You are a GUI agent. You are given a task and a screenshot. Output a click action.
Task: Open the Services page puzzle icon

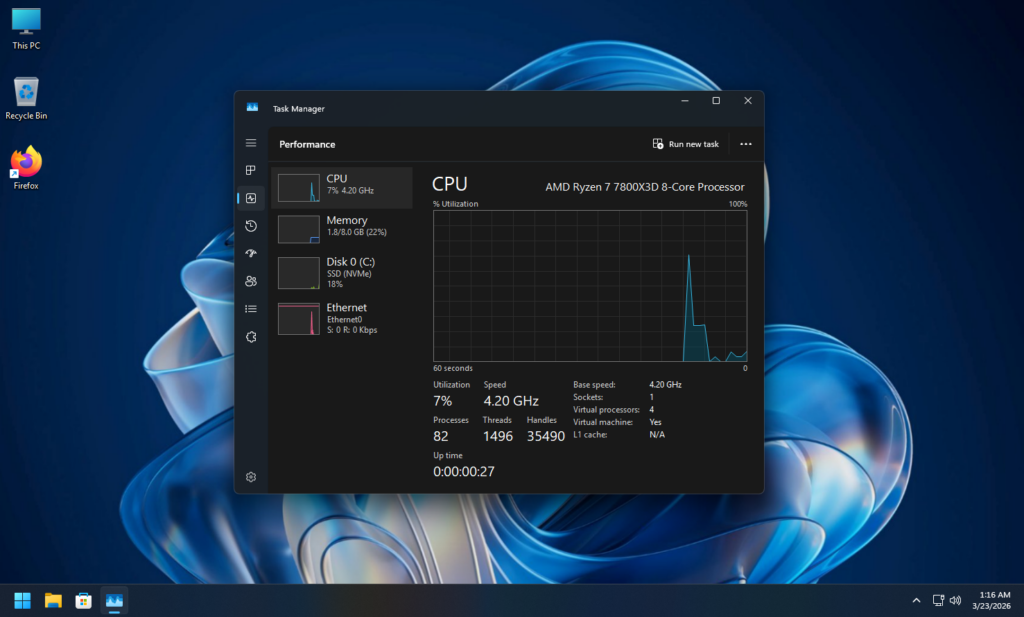(x=251, y=337)
